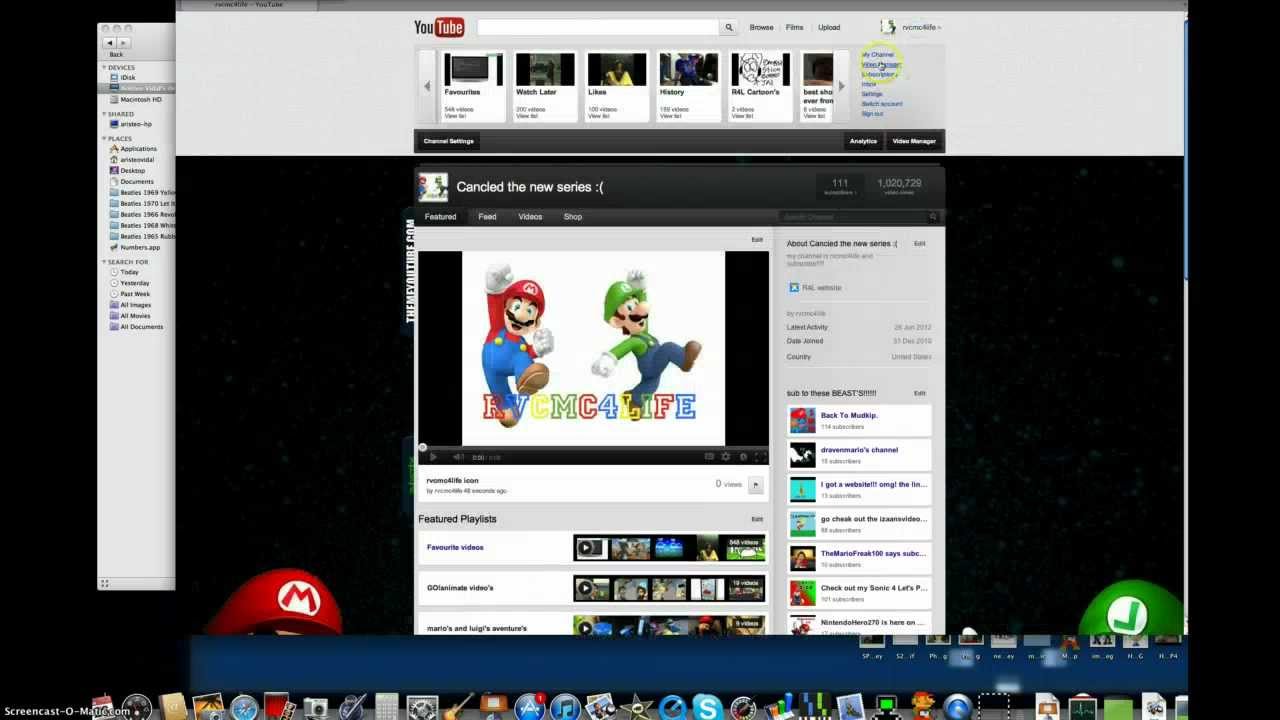Play the featured video
The width and height of the screenshot is (1280, 720).
point(433,457)
